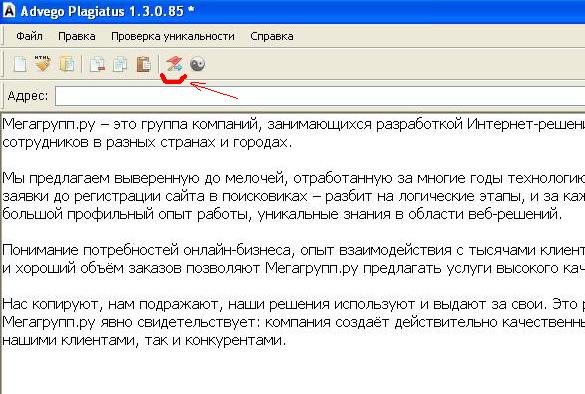This screenshot has height=394, width=585.
Task: Click into the Адрес input field
Action: pyautogui.click(x=320, y=96)
